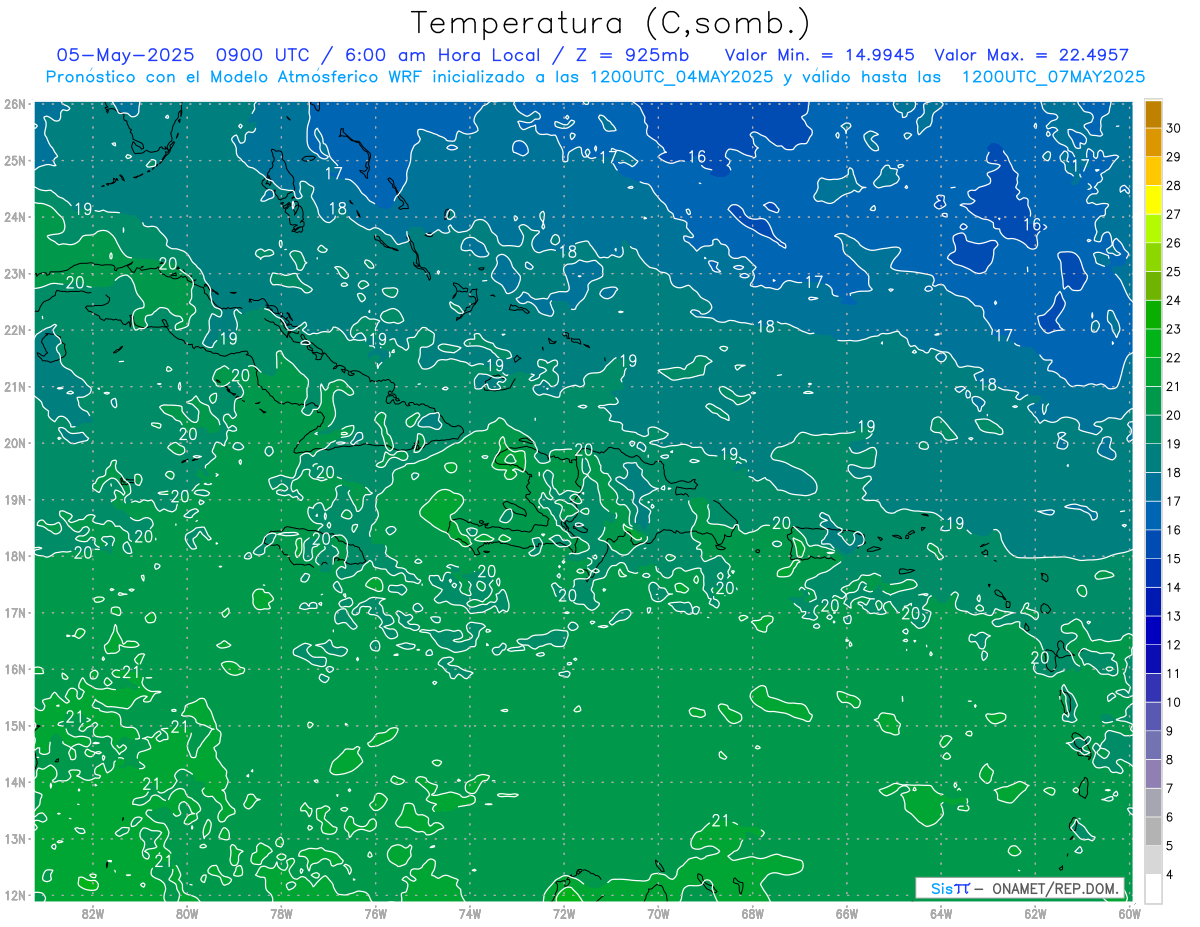The height and width of the screenshot is (927, 1200).
Task: Click the longitude axis label "74W"
Action: click(x=470, y=913)
